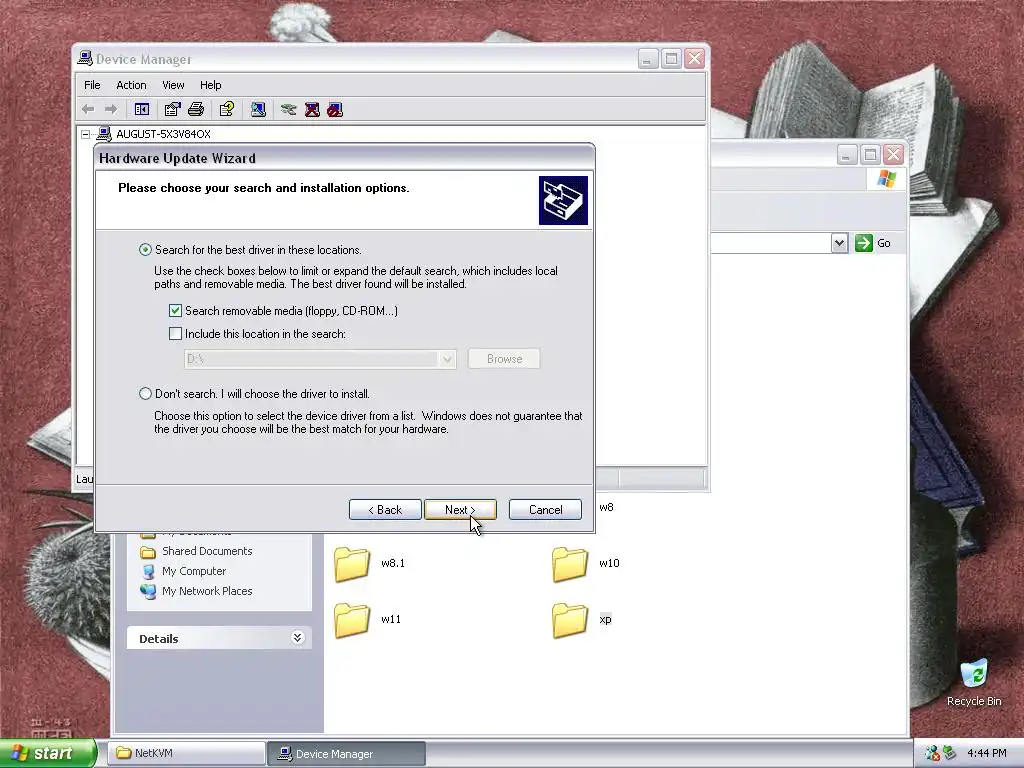Click the green Go arrow in Explorer window

(x=863, y=243)
